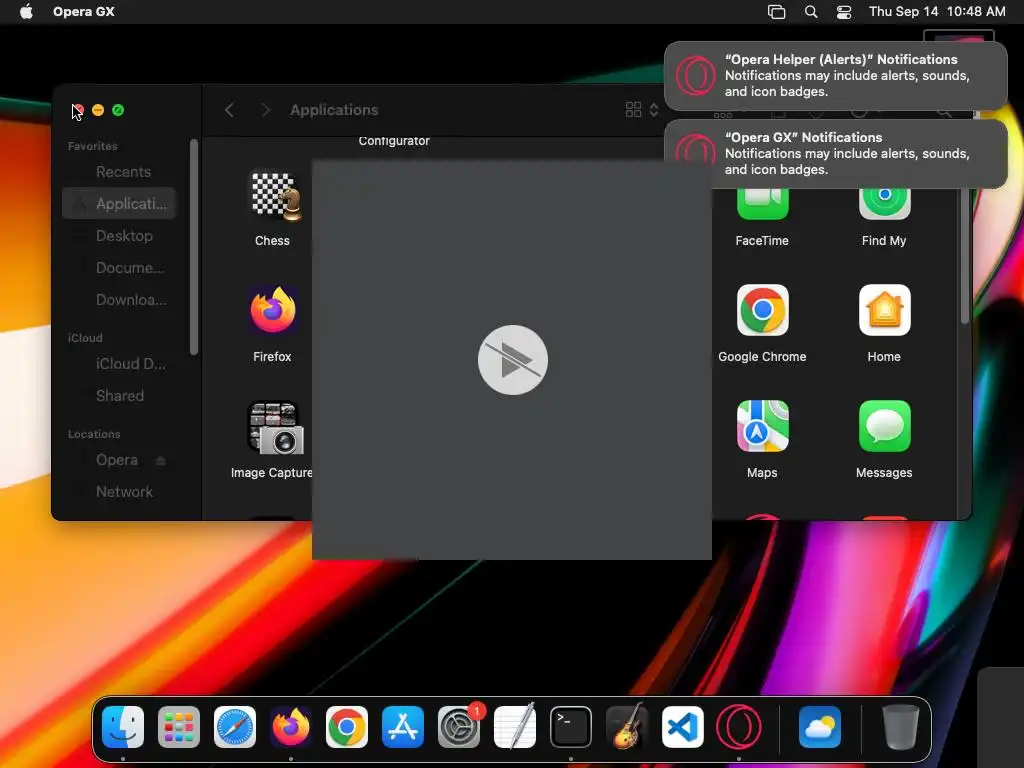This screenshot has width=1024, height=768.
Task: Click the date and time in menu bar
Action: point(937,11)
